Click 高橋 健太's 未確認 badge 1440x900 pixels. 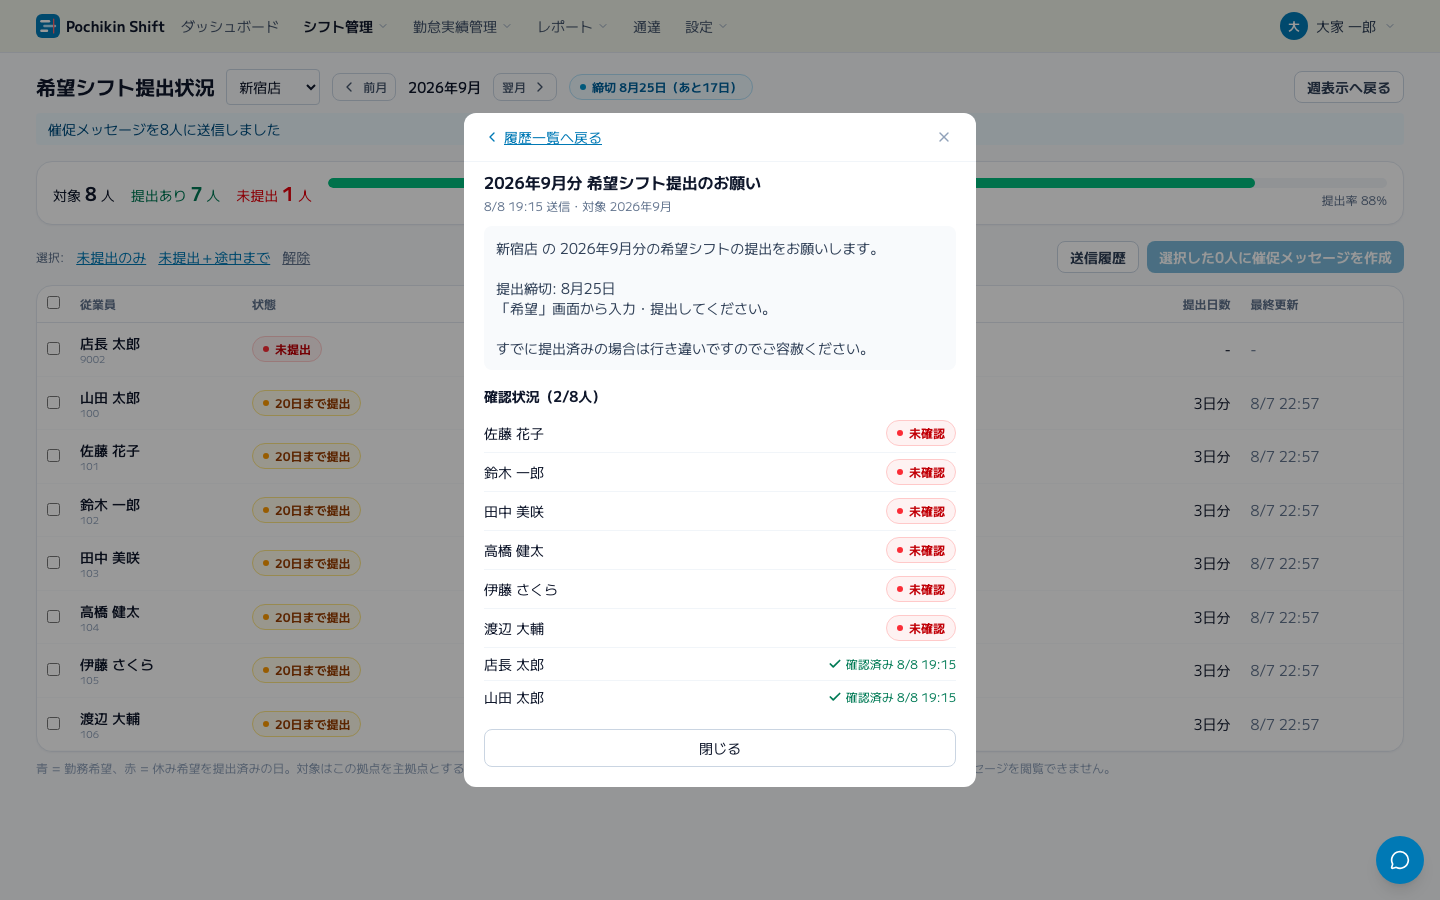(x=921, y=550)
